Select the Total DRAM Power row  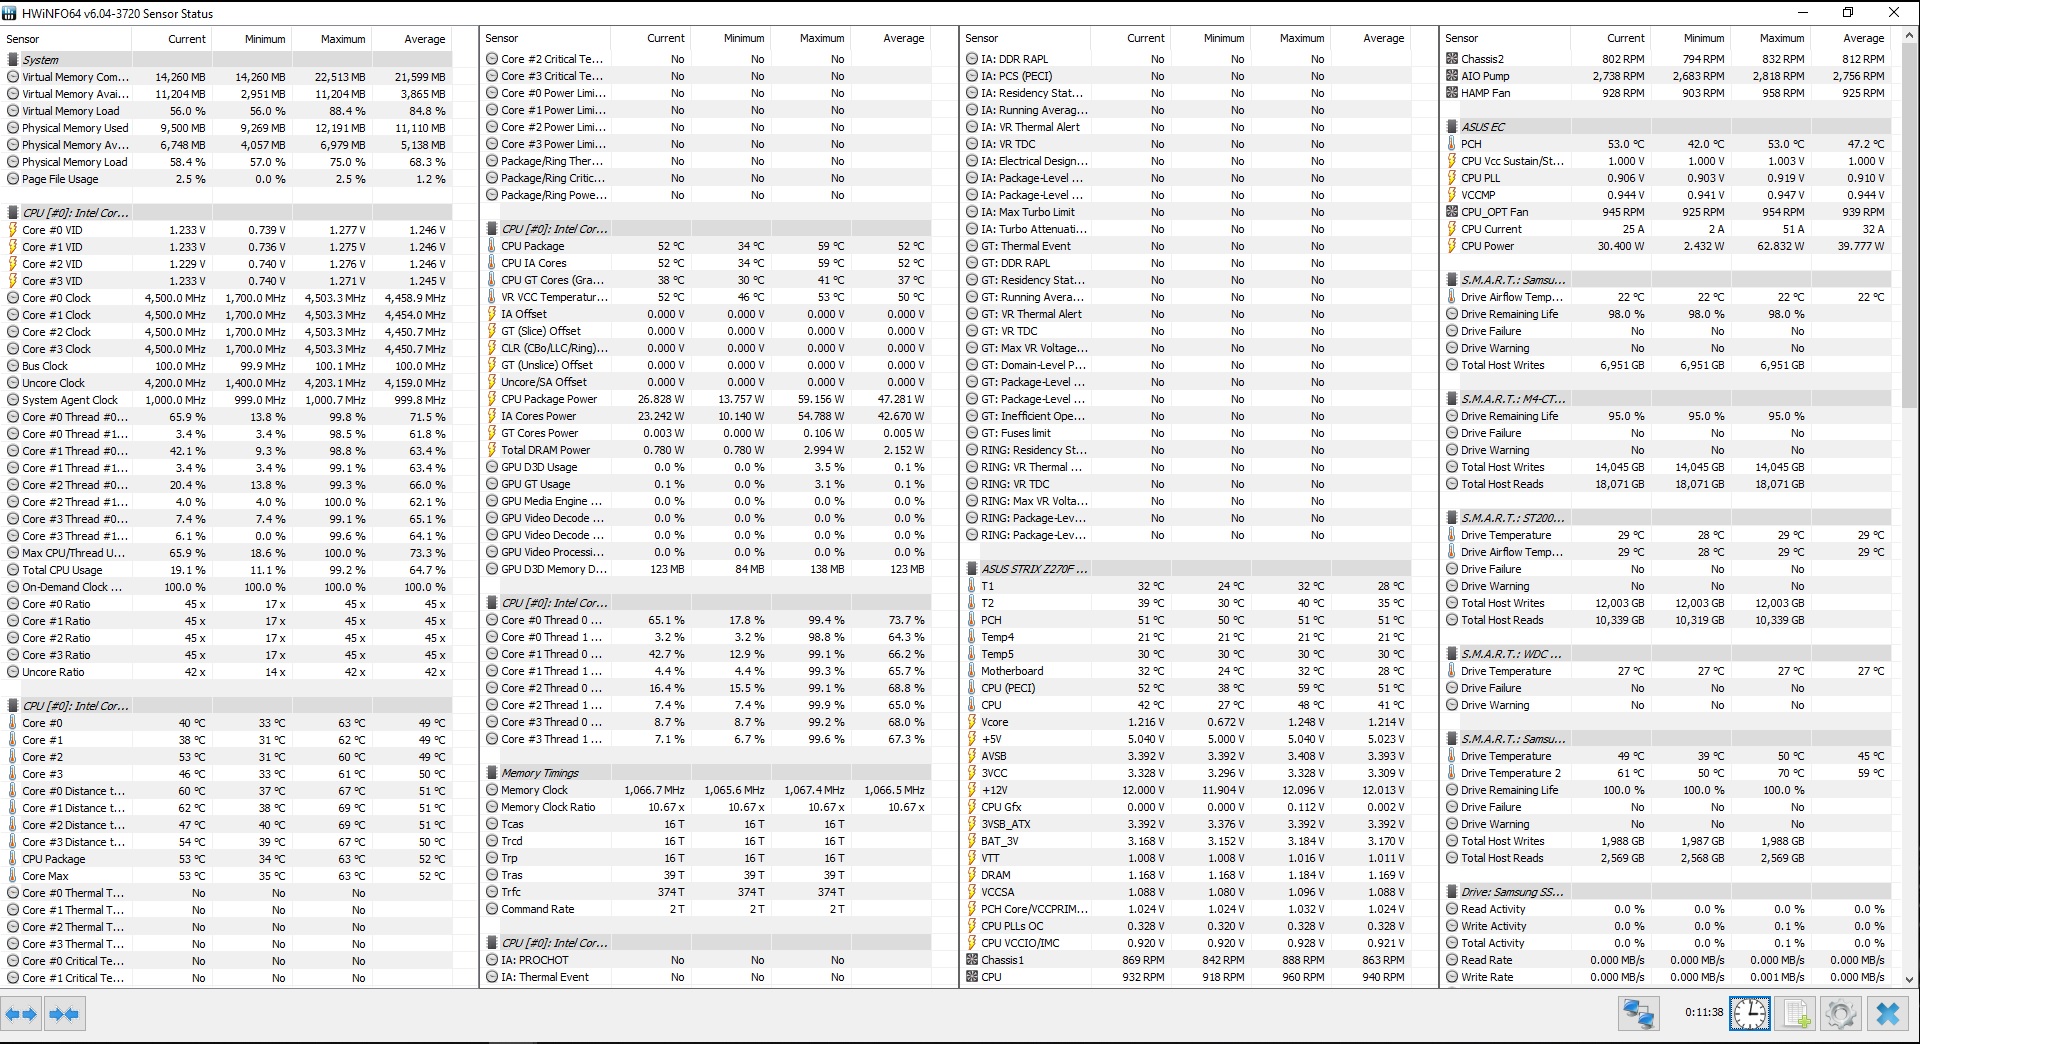[708, 450]
